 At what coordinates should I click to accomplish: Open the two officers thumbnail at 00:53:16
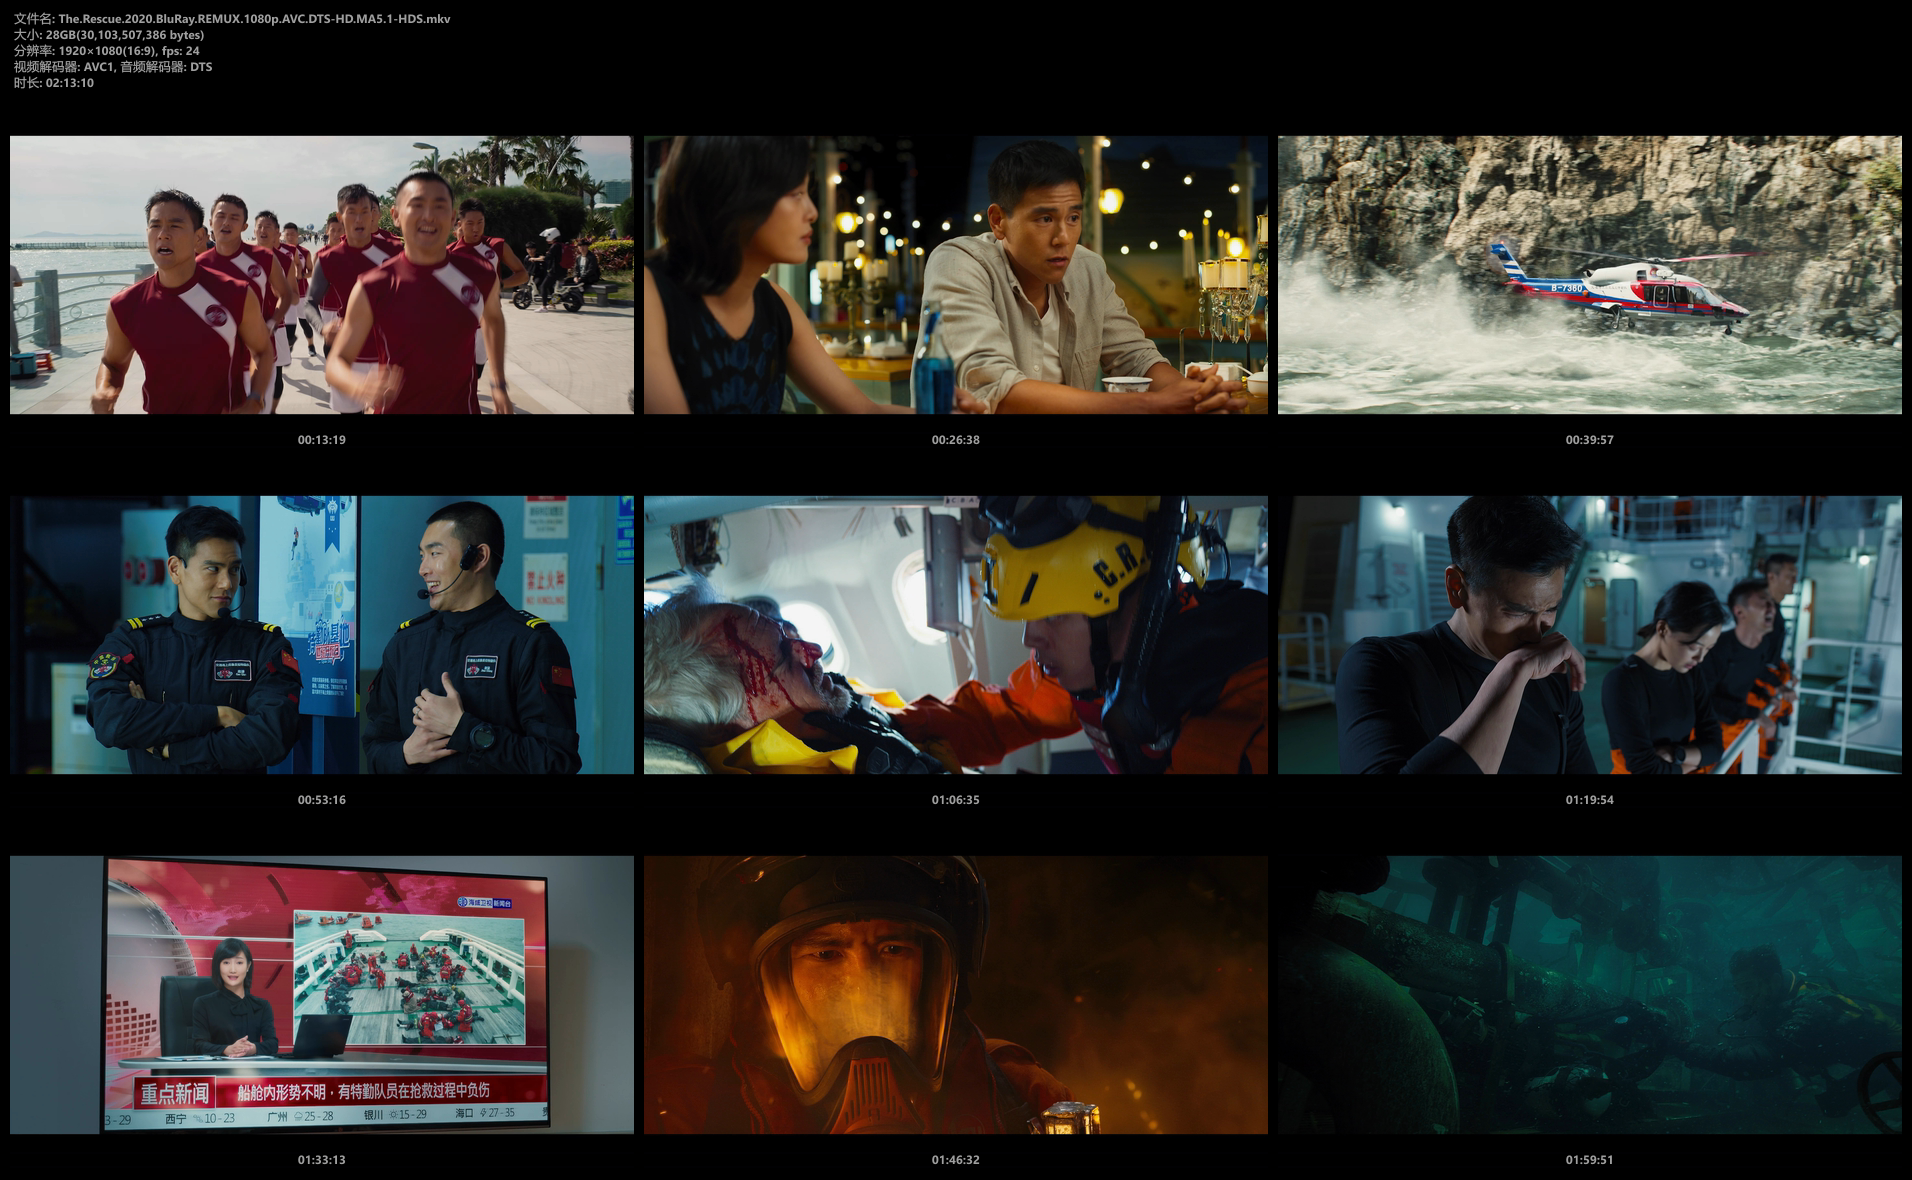pos(322,635)
